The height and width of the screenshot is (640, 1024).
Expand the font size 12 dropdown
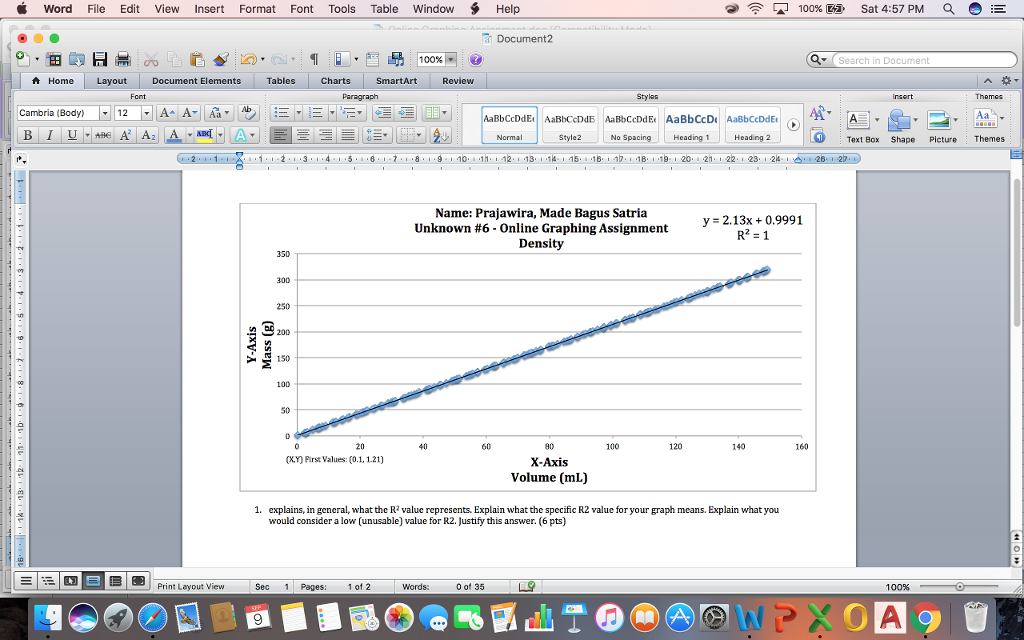click(x=148, y=114)
